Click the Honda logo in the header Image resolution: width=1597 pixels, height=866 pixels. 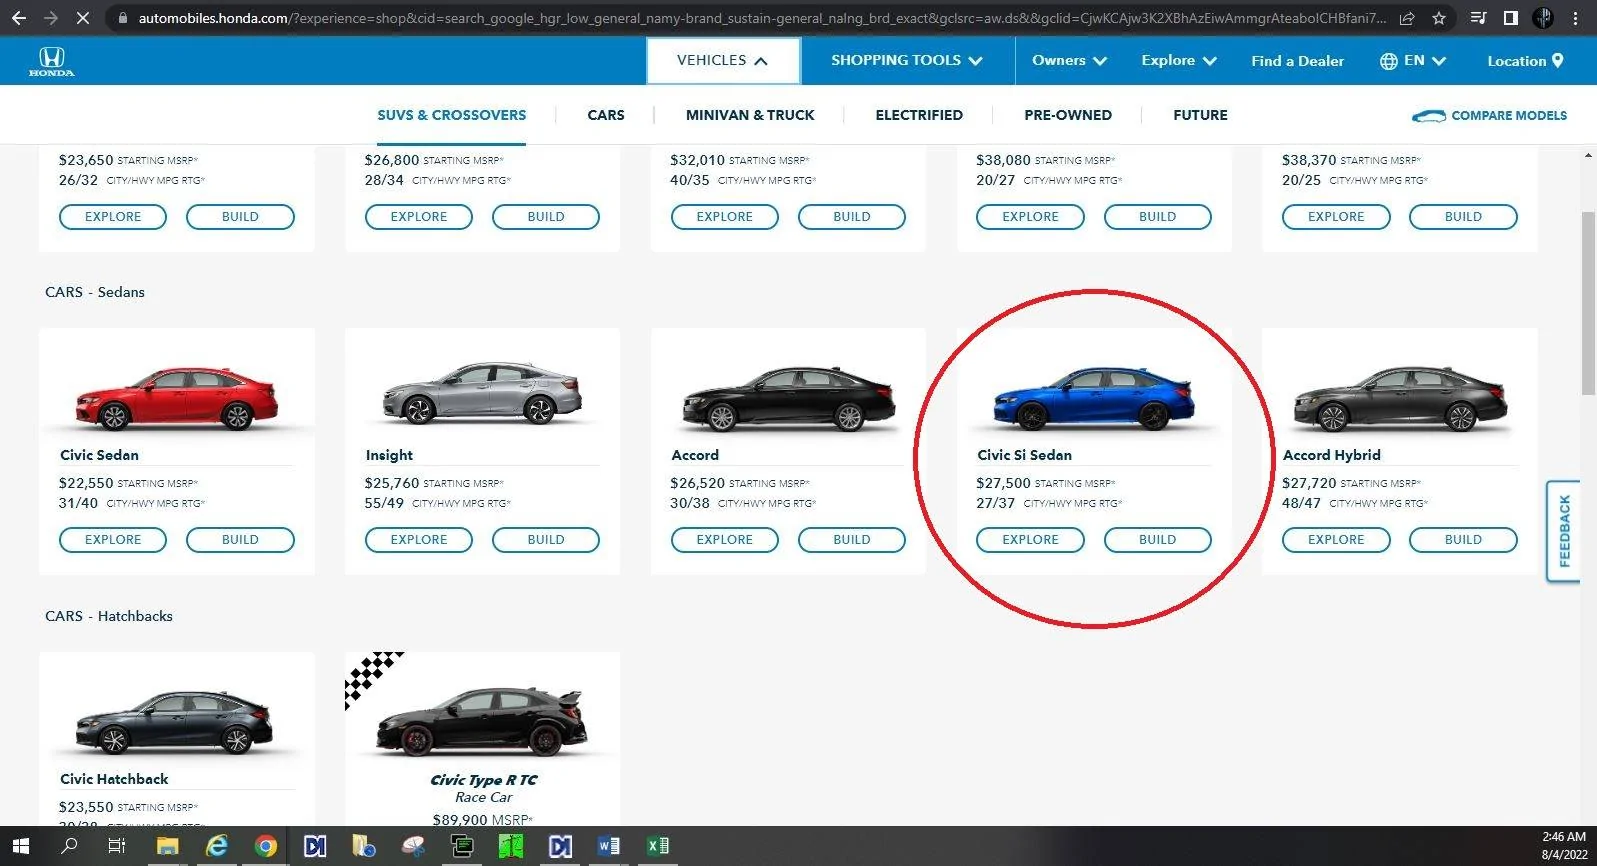51,61
